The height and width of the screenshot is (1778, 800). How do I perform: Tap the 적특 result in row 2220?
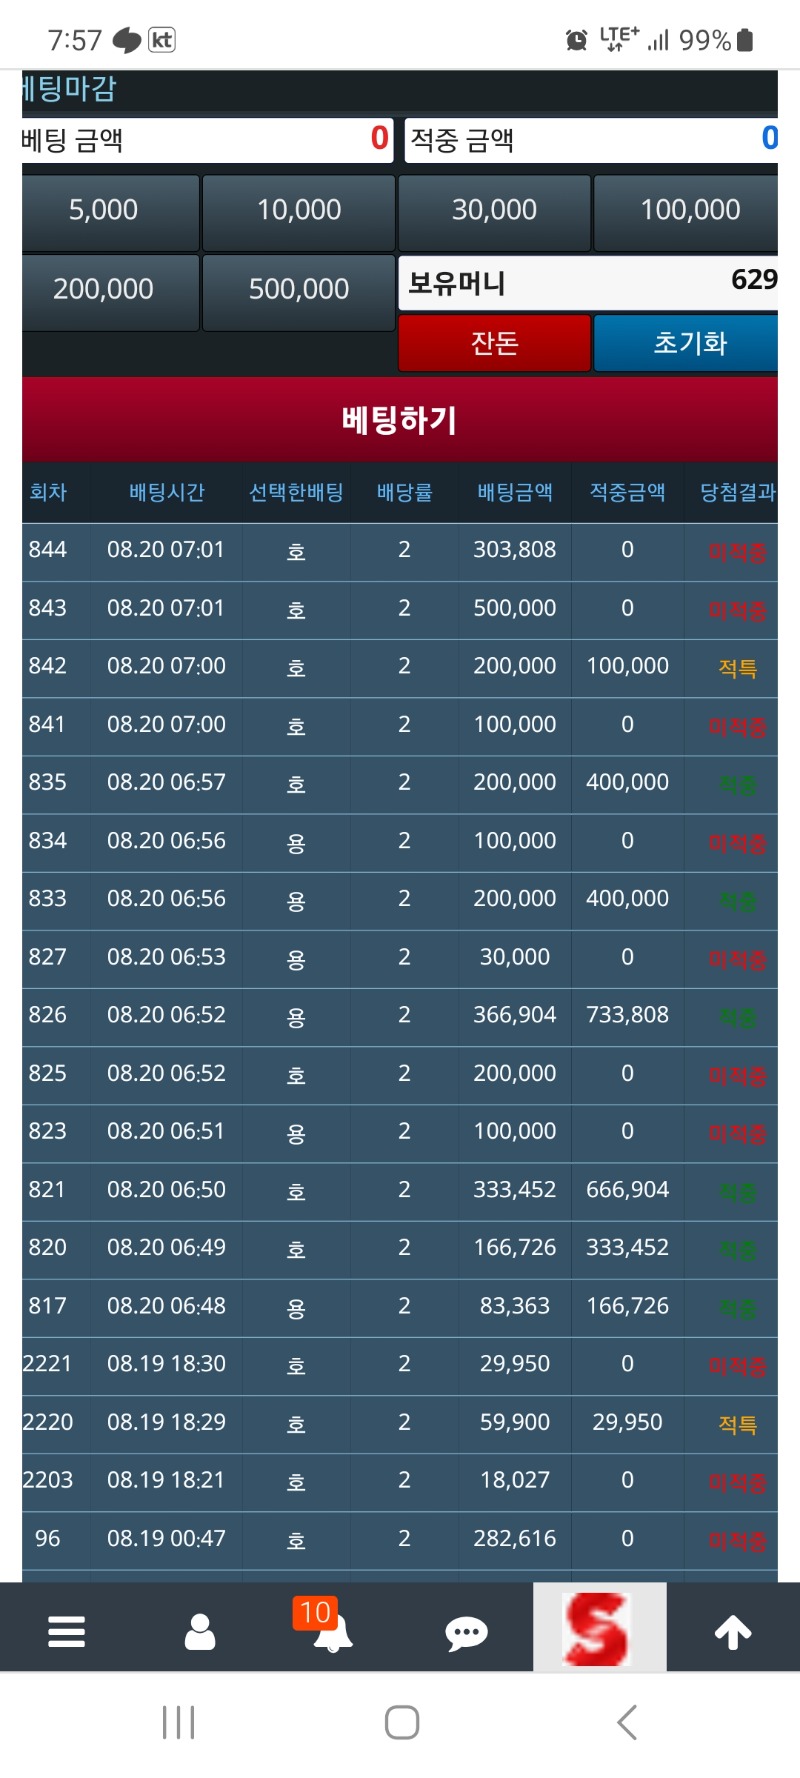tap(738, 1424)
